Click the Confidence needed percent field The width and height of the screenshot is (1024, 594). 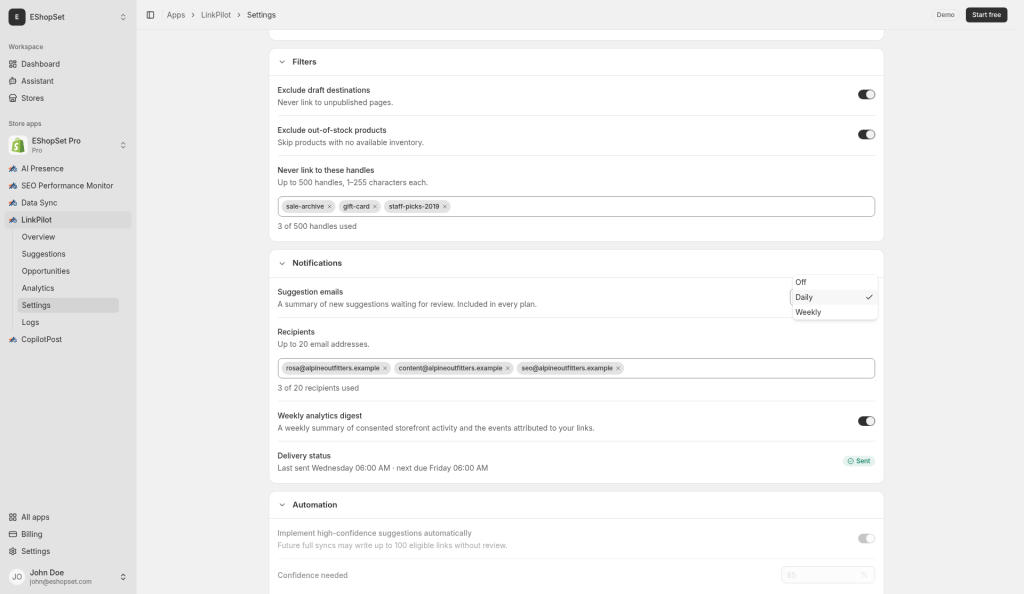click(x=827, y=575)
